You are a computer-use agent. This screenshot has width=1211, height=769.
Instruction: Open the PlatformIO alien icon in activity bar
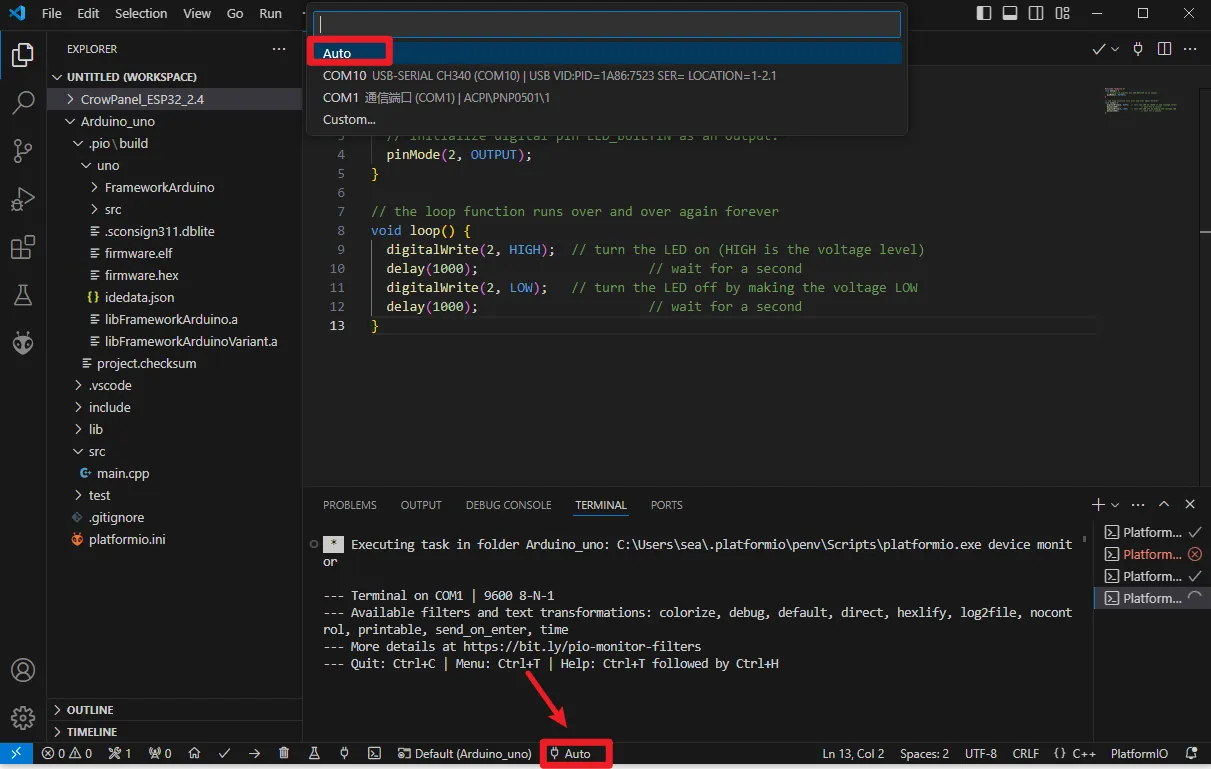[23, 343]
